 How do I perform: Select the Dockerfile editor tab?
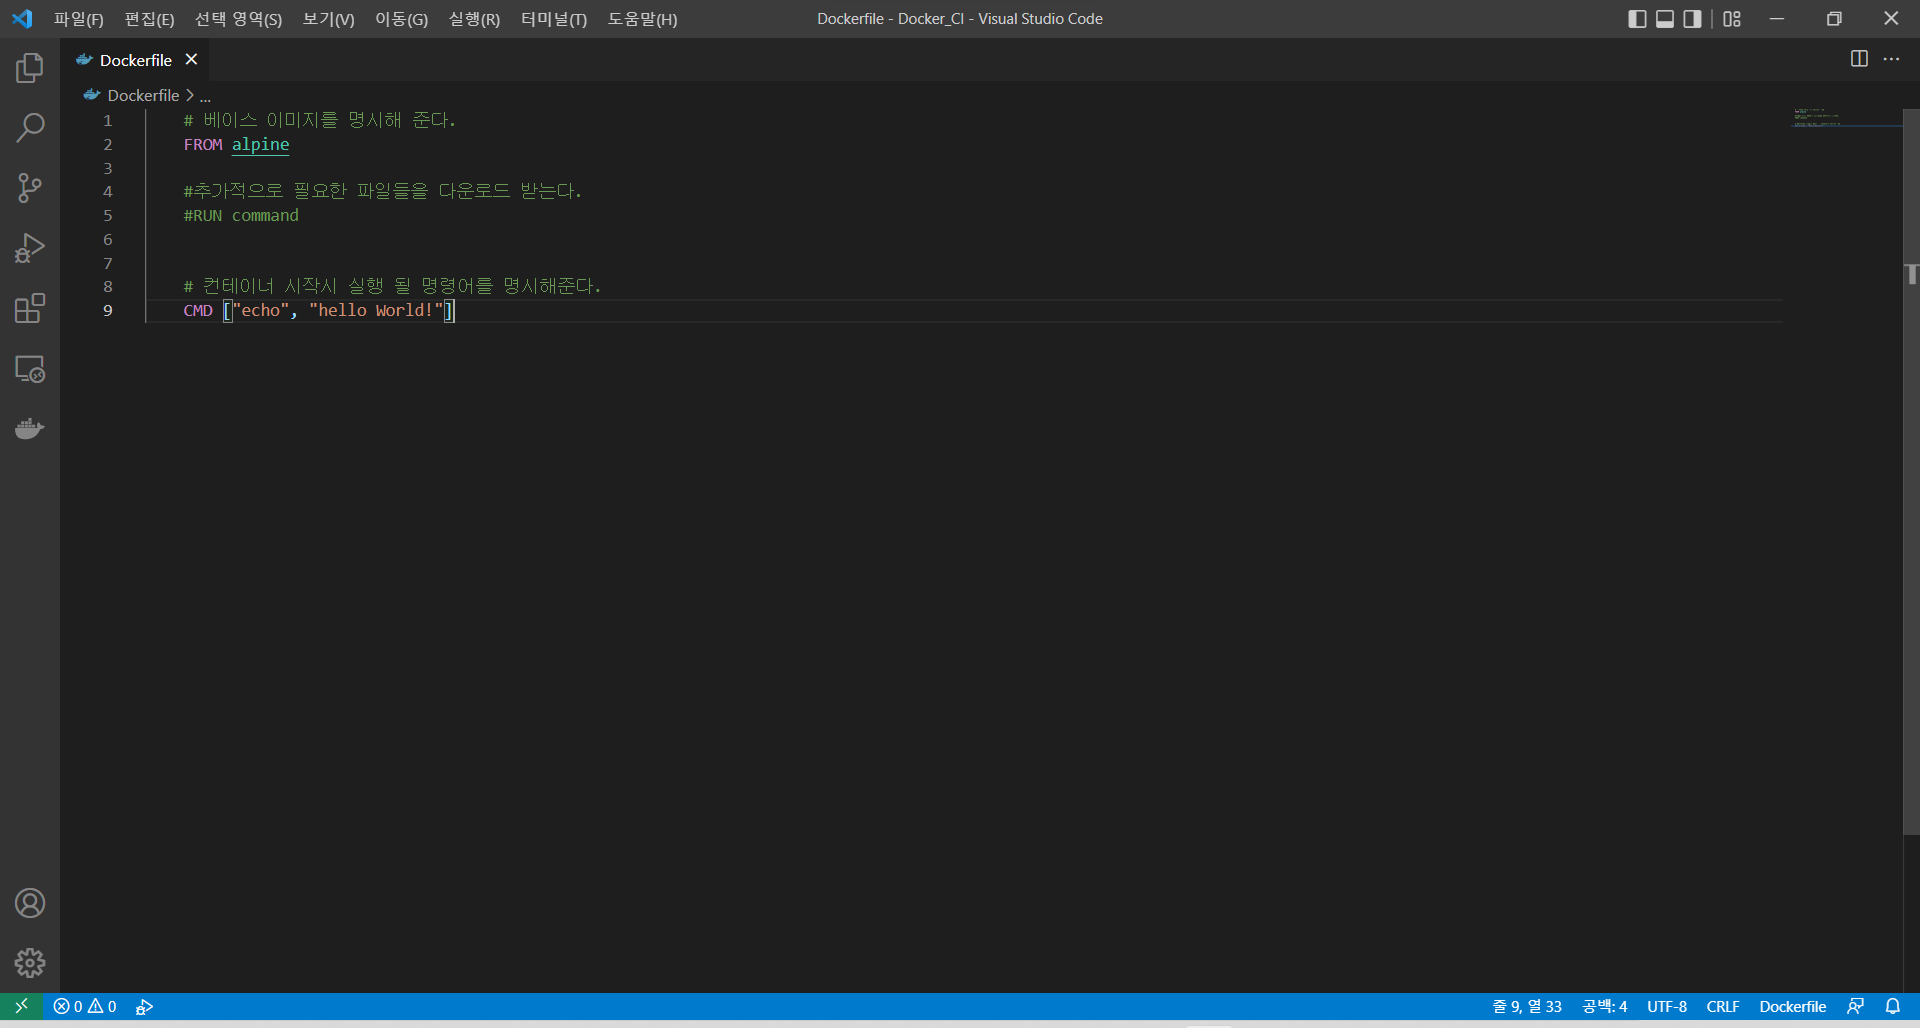coord(135,60)
